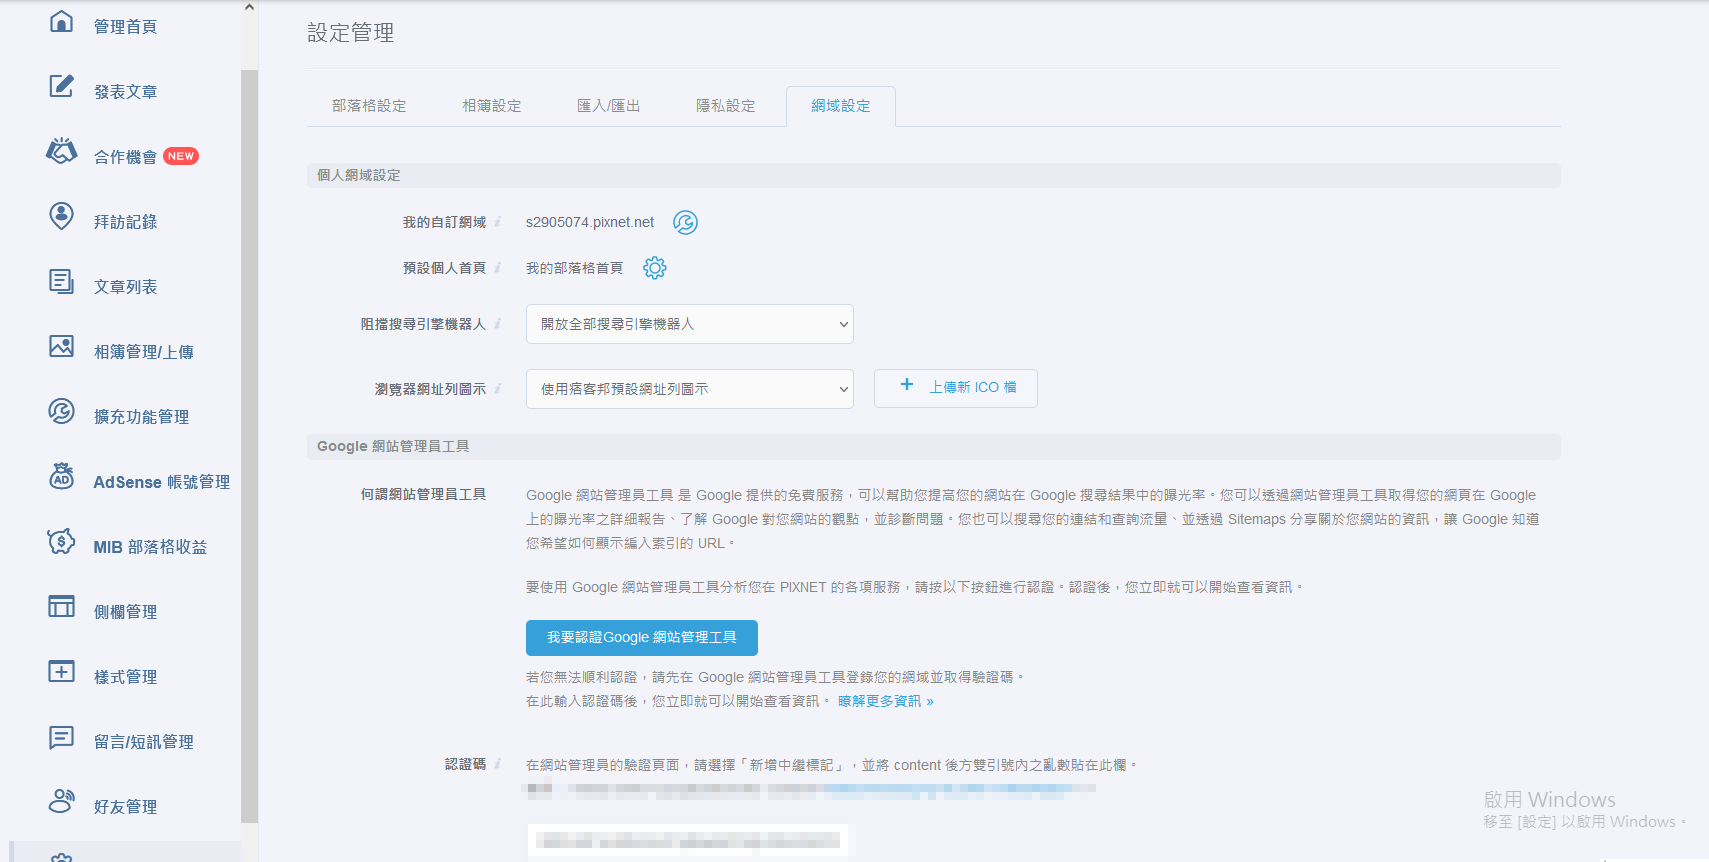Click the custom domain edit icon beside s2905074.pixnet.net
This screenshot has height=862, width=1709.
pyautogui.click(x=685, y=222)
